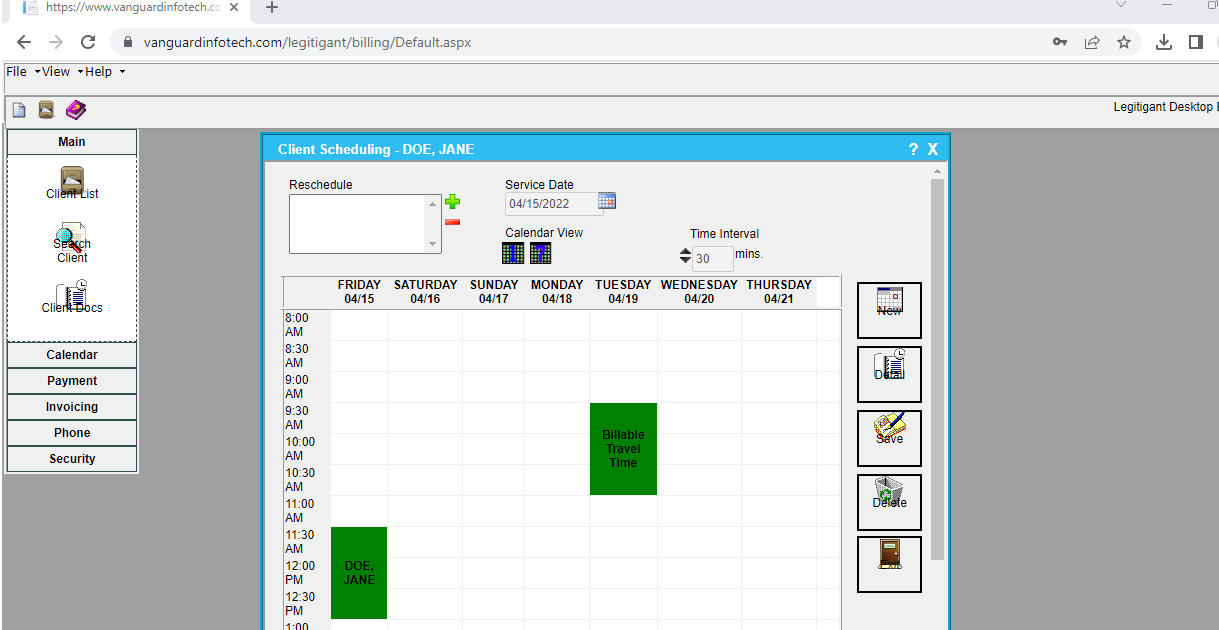Reload the browser page

point(88,42)
